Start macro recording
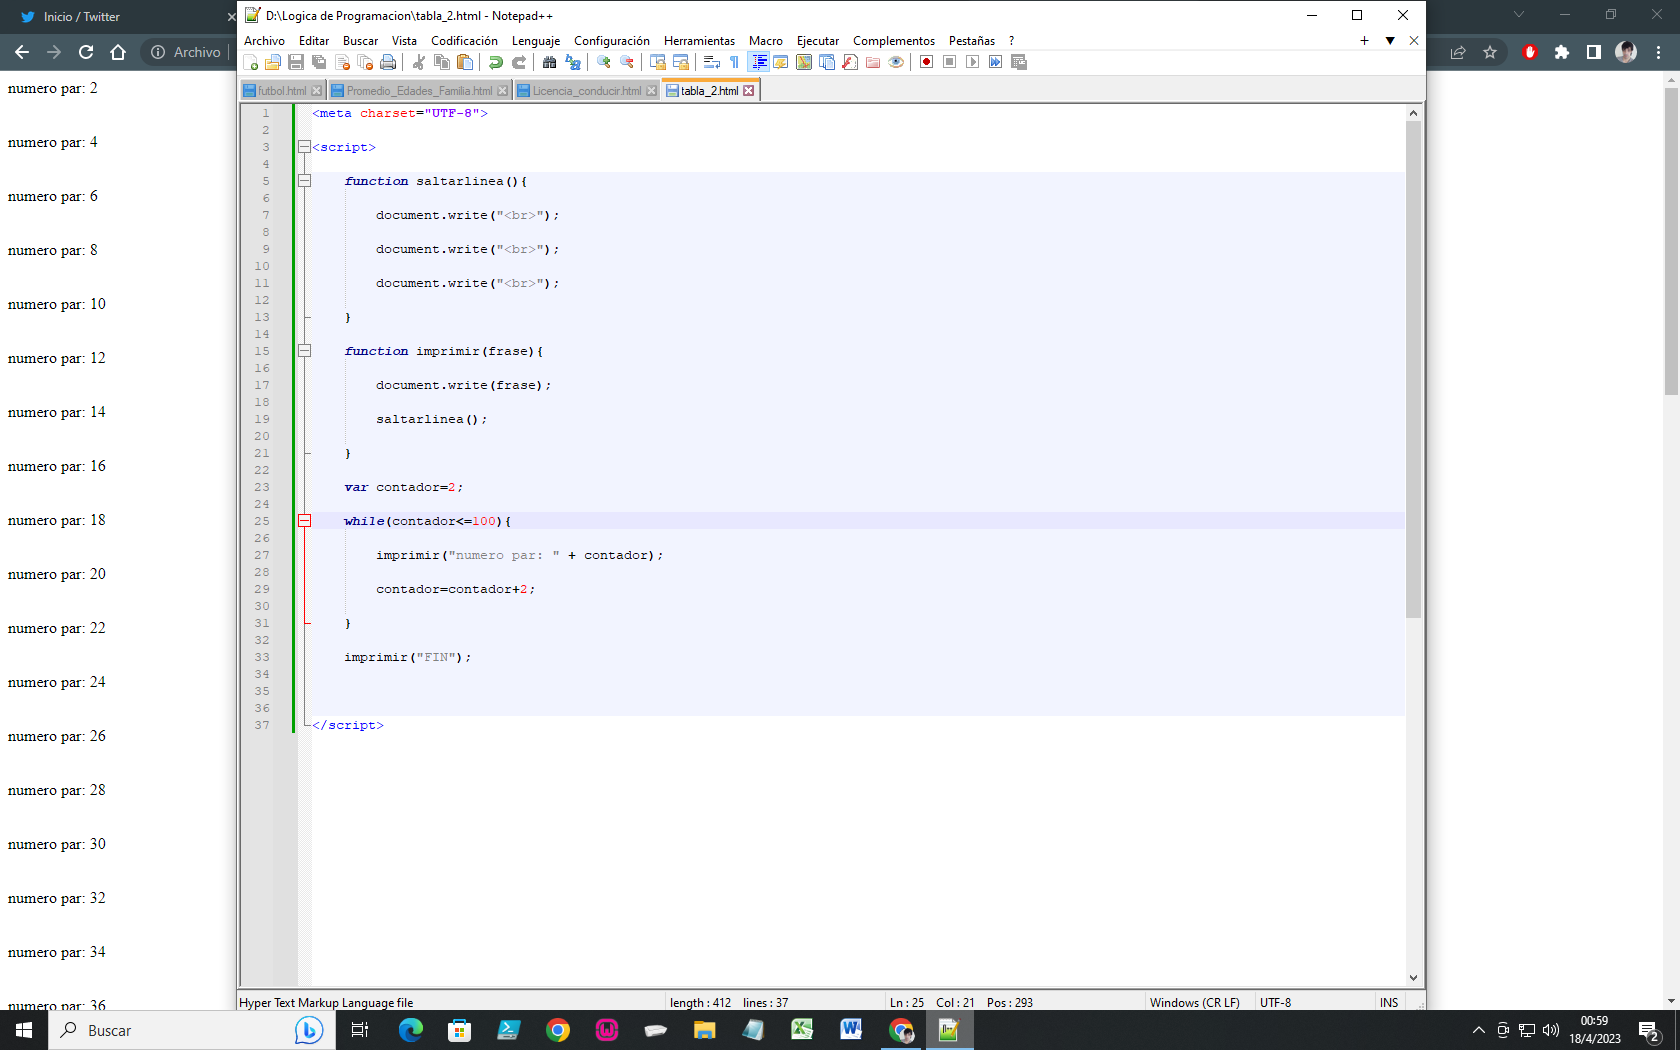Viewport: 1680px width, 1050px height. [x=927, y=62]
